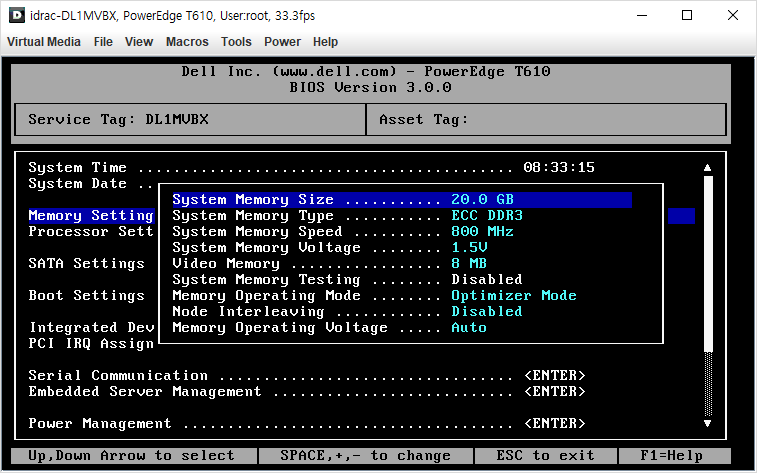This screenshot has height=473, width=757.
Task: Maximize the iDRAC console window
Action: (687, 15)
